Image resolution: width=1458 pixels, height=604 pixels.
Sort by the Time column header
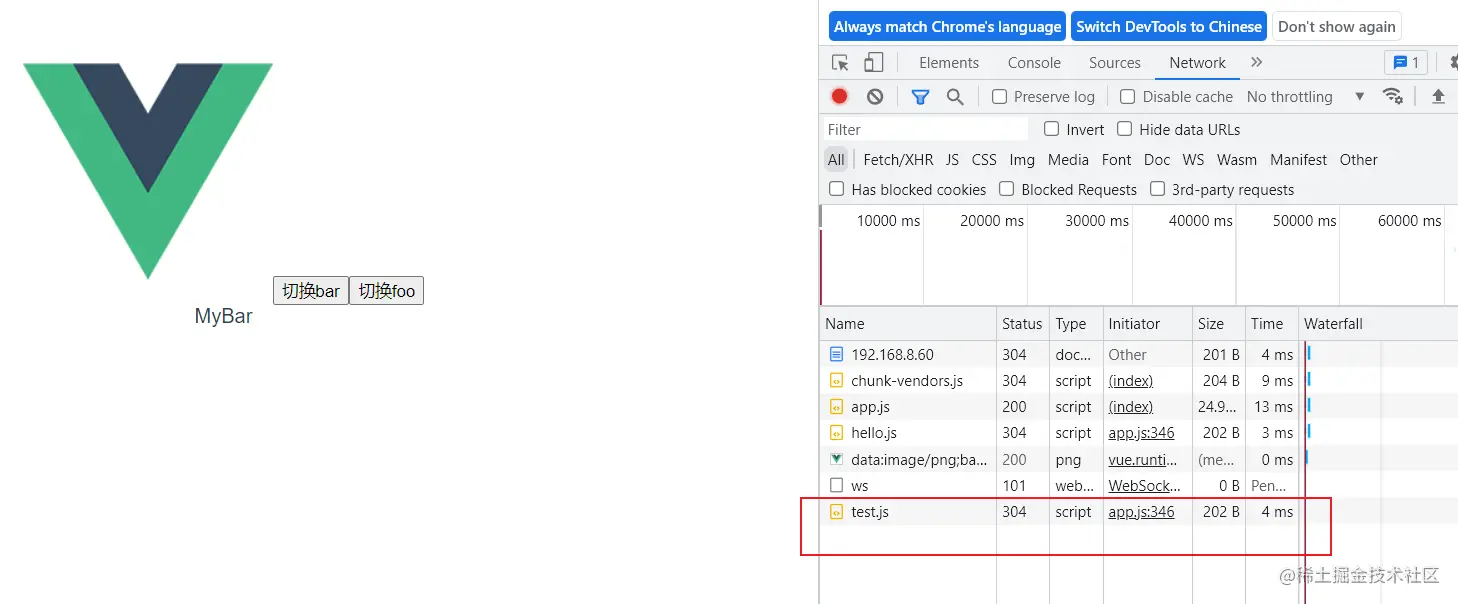(x=1271, y=324)
